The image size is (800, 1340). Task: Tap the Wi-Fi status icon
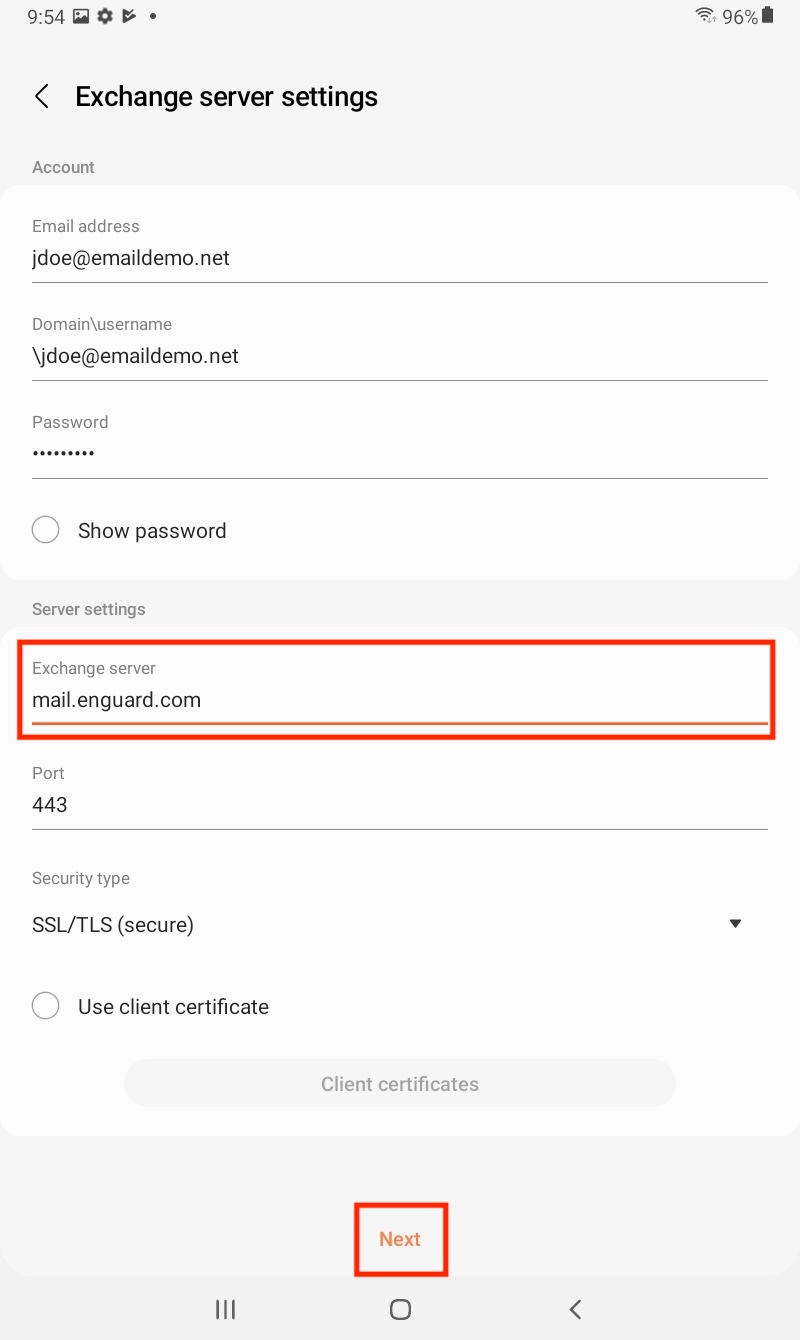[x=706, y=16]
